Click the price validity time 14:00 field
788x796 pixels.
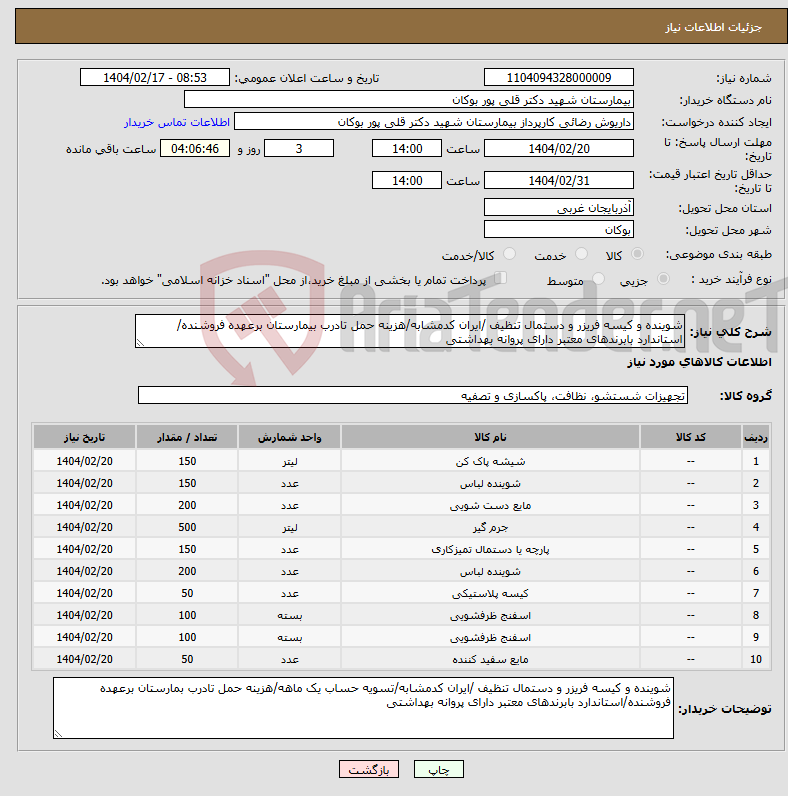tap(407, 180)
